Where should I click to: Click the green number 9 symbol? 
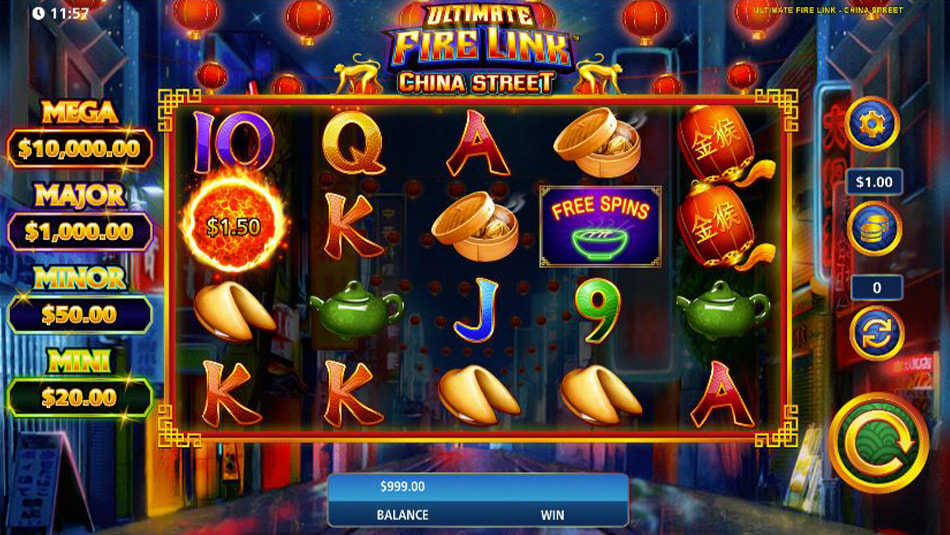click(x=599, y=310)
